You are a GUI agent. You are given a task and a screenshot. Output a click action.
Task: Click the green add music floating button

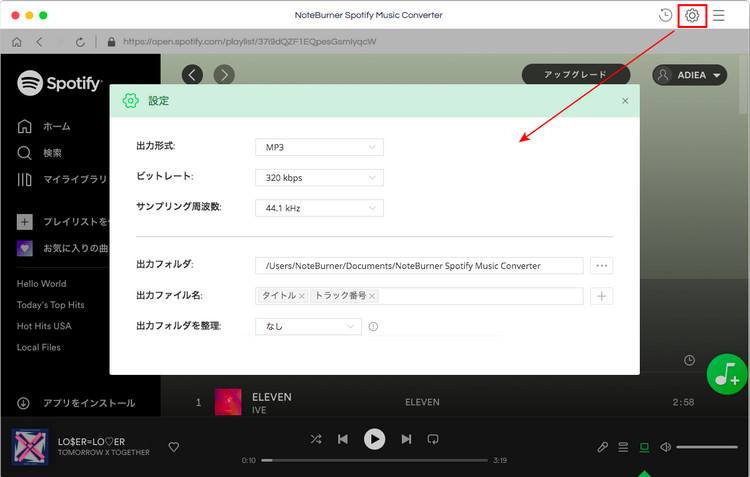click(727, 374)
